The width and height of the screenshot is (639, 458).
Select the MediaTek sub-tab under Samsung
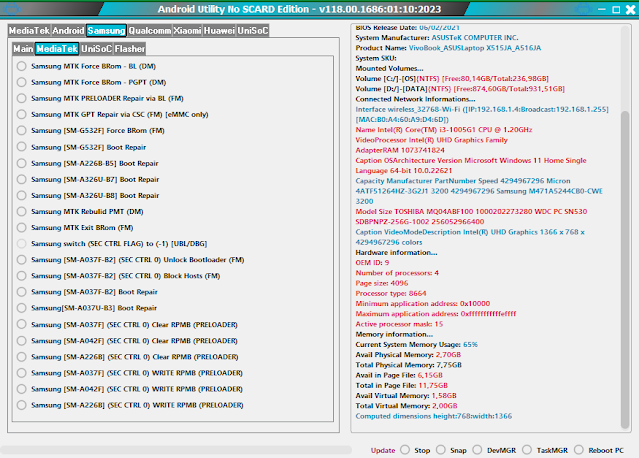click(x=57, y=49)
